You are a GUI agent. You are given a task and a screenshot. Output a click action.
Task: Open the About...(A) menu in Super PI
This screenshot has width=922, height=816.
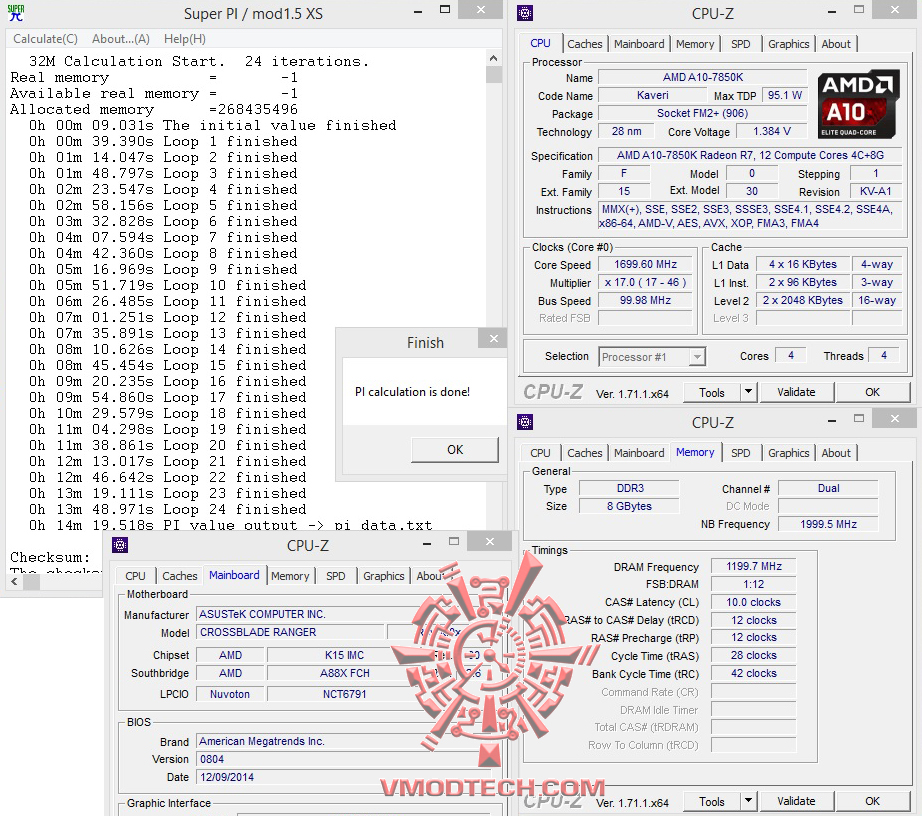pos(121,39)
